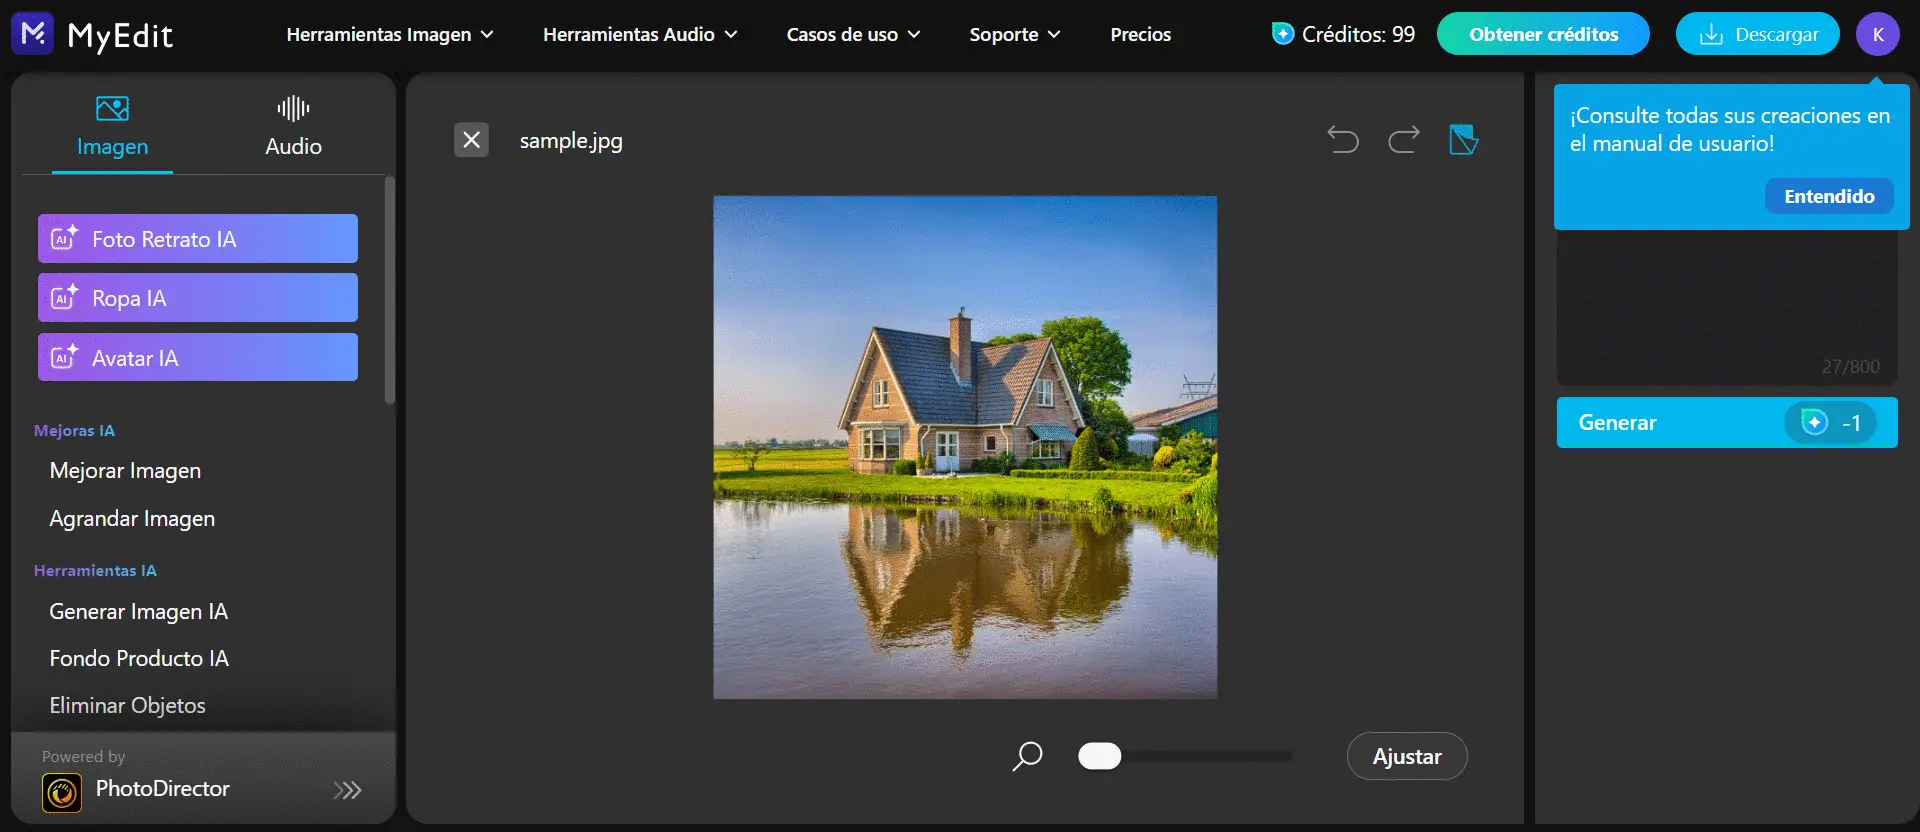This screenshot has width=1920, height=832.
Task: Expand the Casos de uso menu
Action: (853, 34)
